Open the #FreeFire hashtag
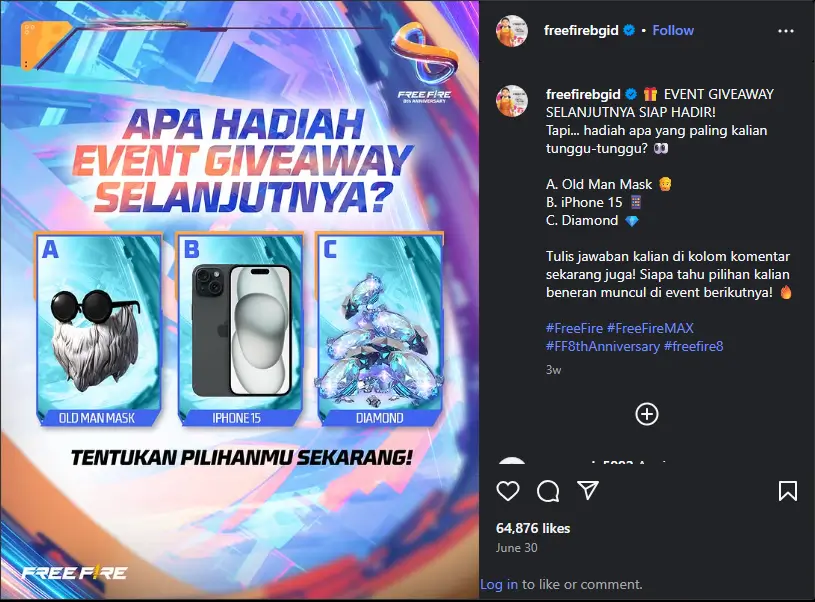Image resolution: width=815 pixels, height=602 pixels. pos(574,328)
